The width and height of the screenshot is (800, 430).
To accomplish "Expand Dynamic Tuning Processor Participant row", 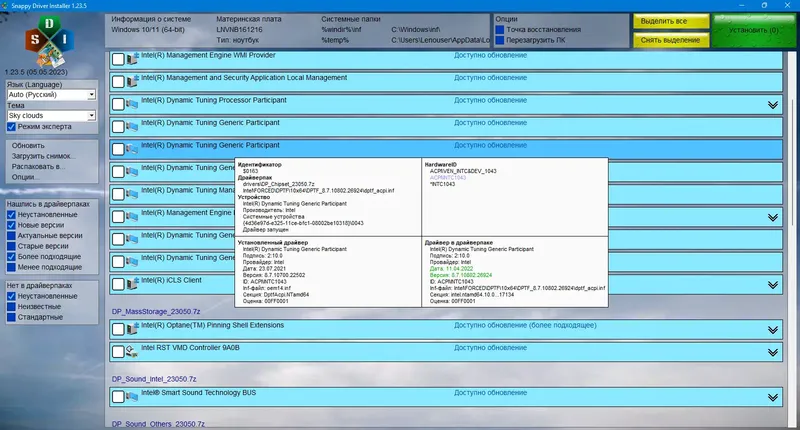I will coord(773,105).
